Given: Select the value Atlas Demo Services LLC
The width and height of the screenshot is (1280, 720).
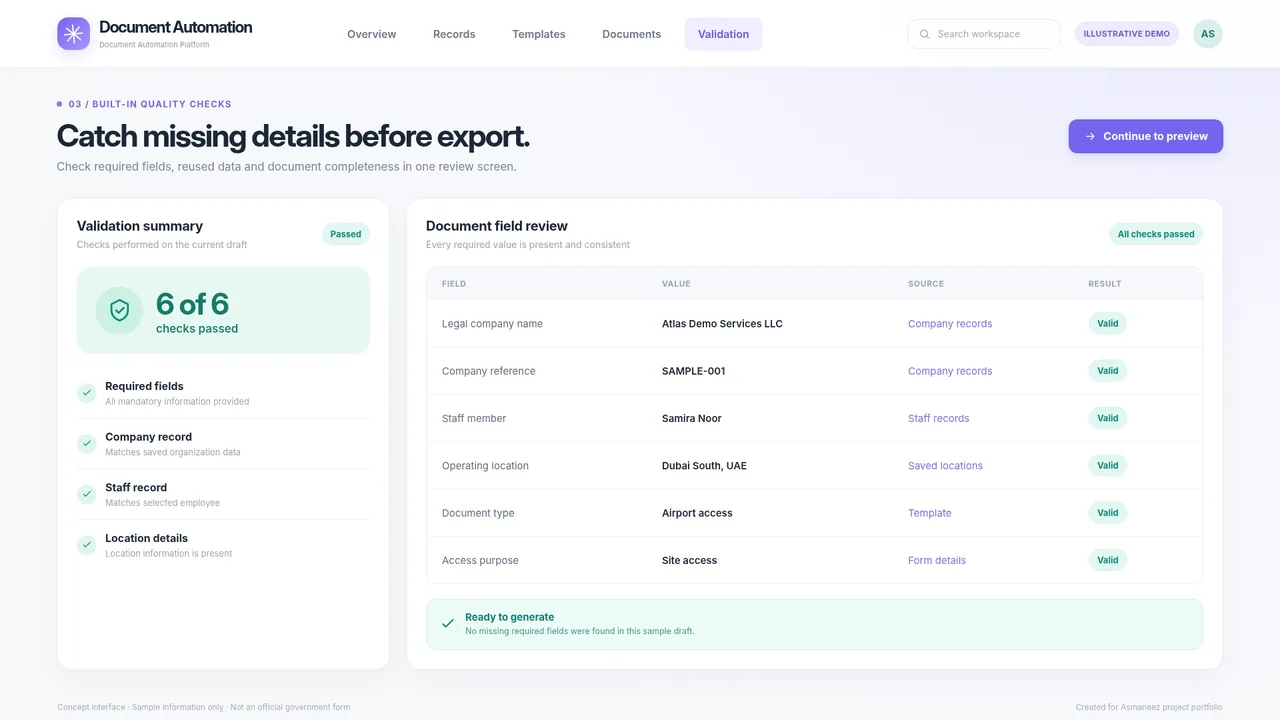Looking at the screenshot, I should (x=722, y=324).
